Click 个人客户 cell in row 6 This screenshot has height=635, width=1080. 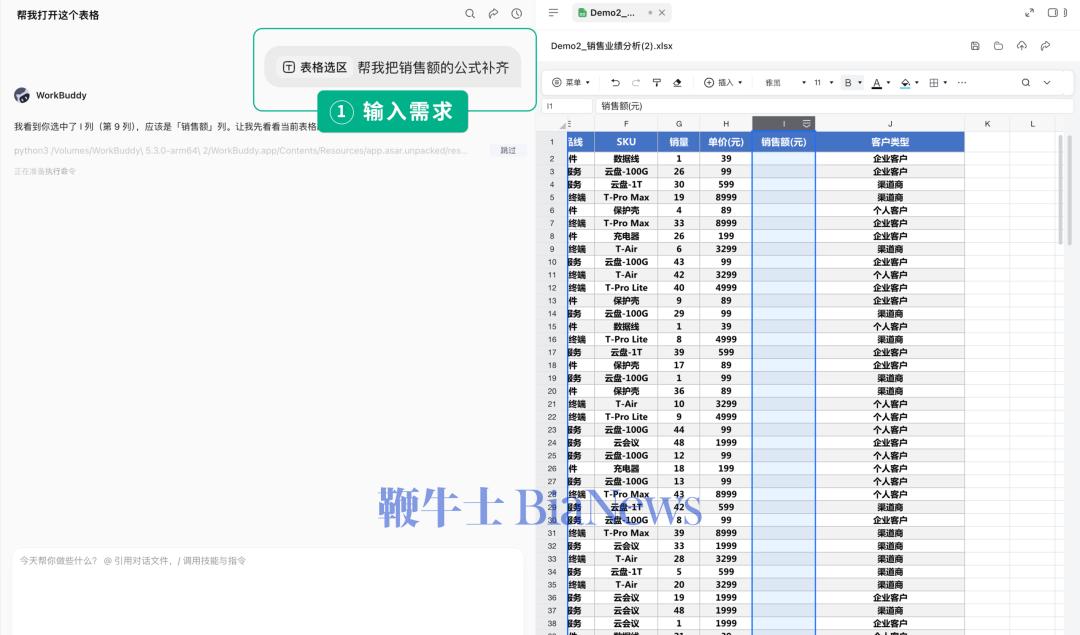[890, 210]
